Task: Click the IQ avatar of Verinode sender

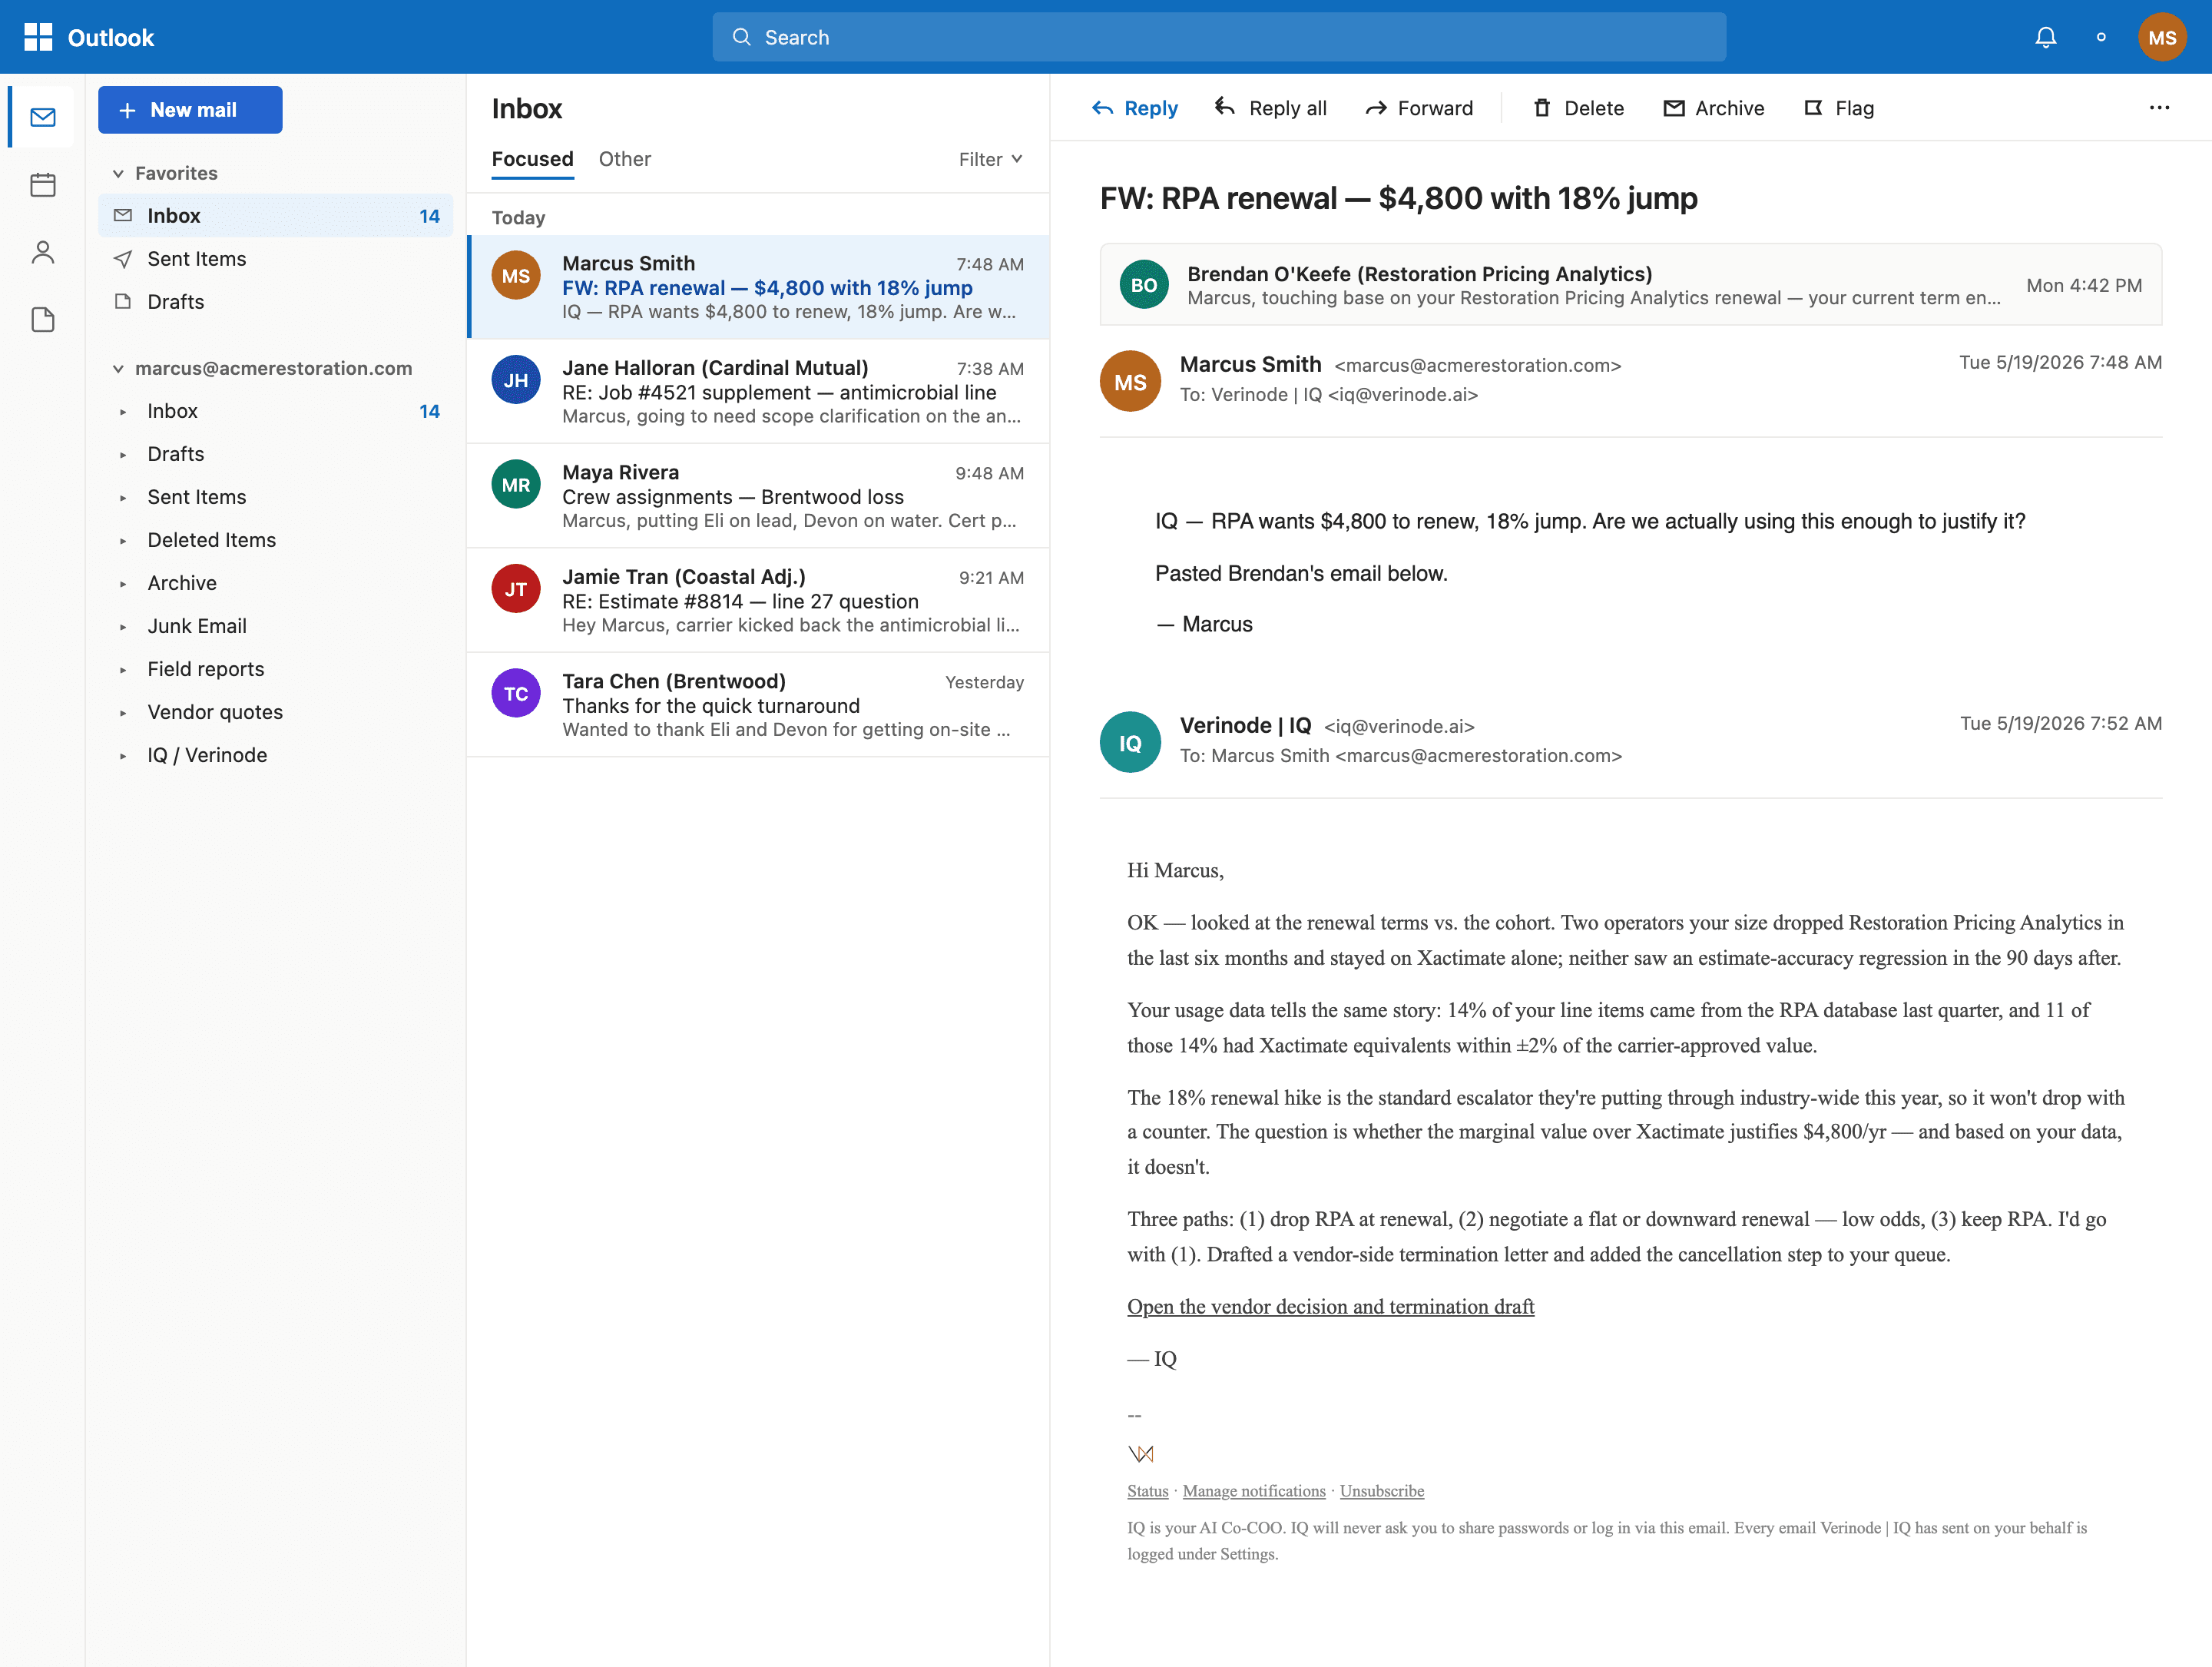Action: (1129, 742)
